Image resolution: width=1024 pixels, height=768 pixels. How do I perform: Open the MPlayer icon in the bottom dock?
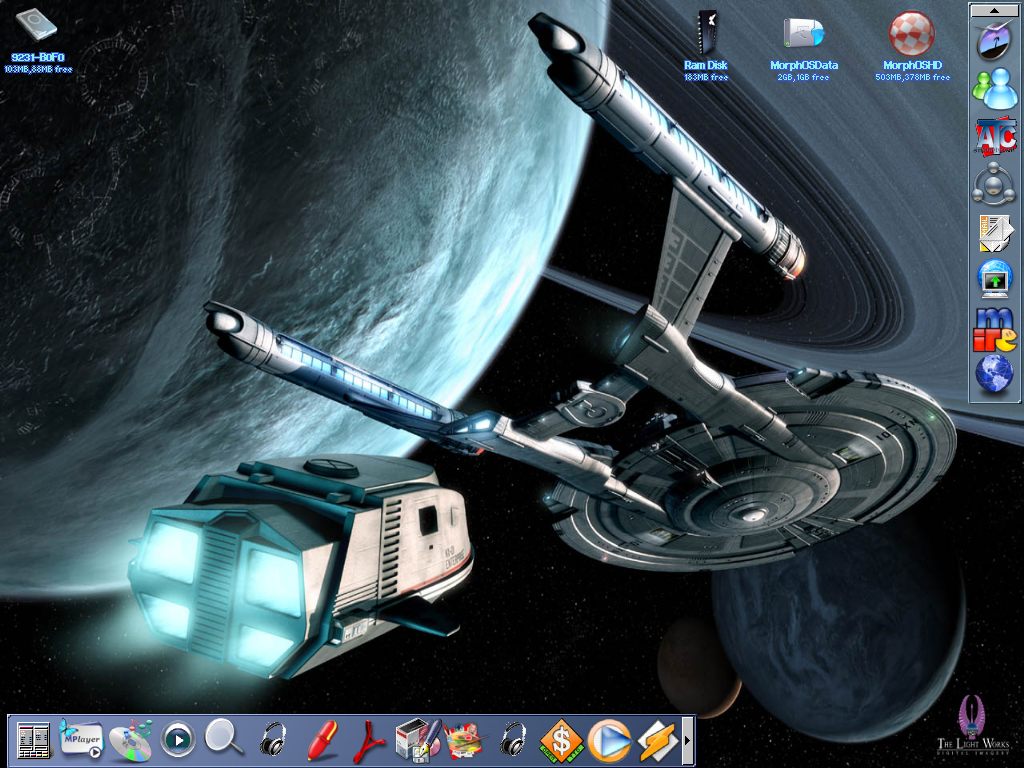tap(82, 739)
